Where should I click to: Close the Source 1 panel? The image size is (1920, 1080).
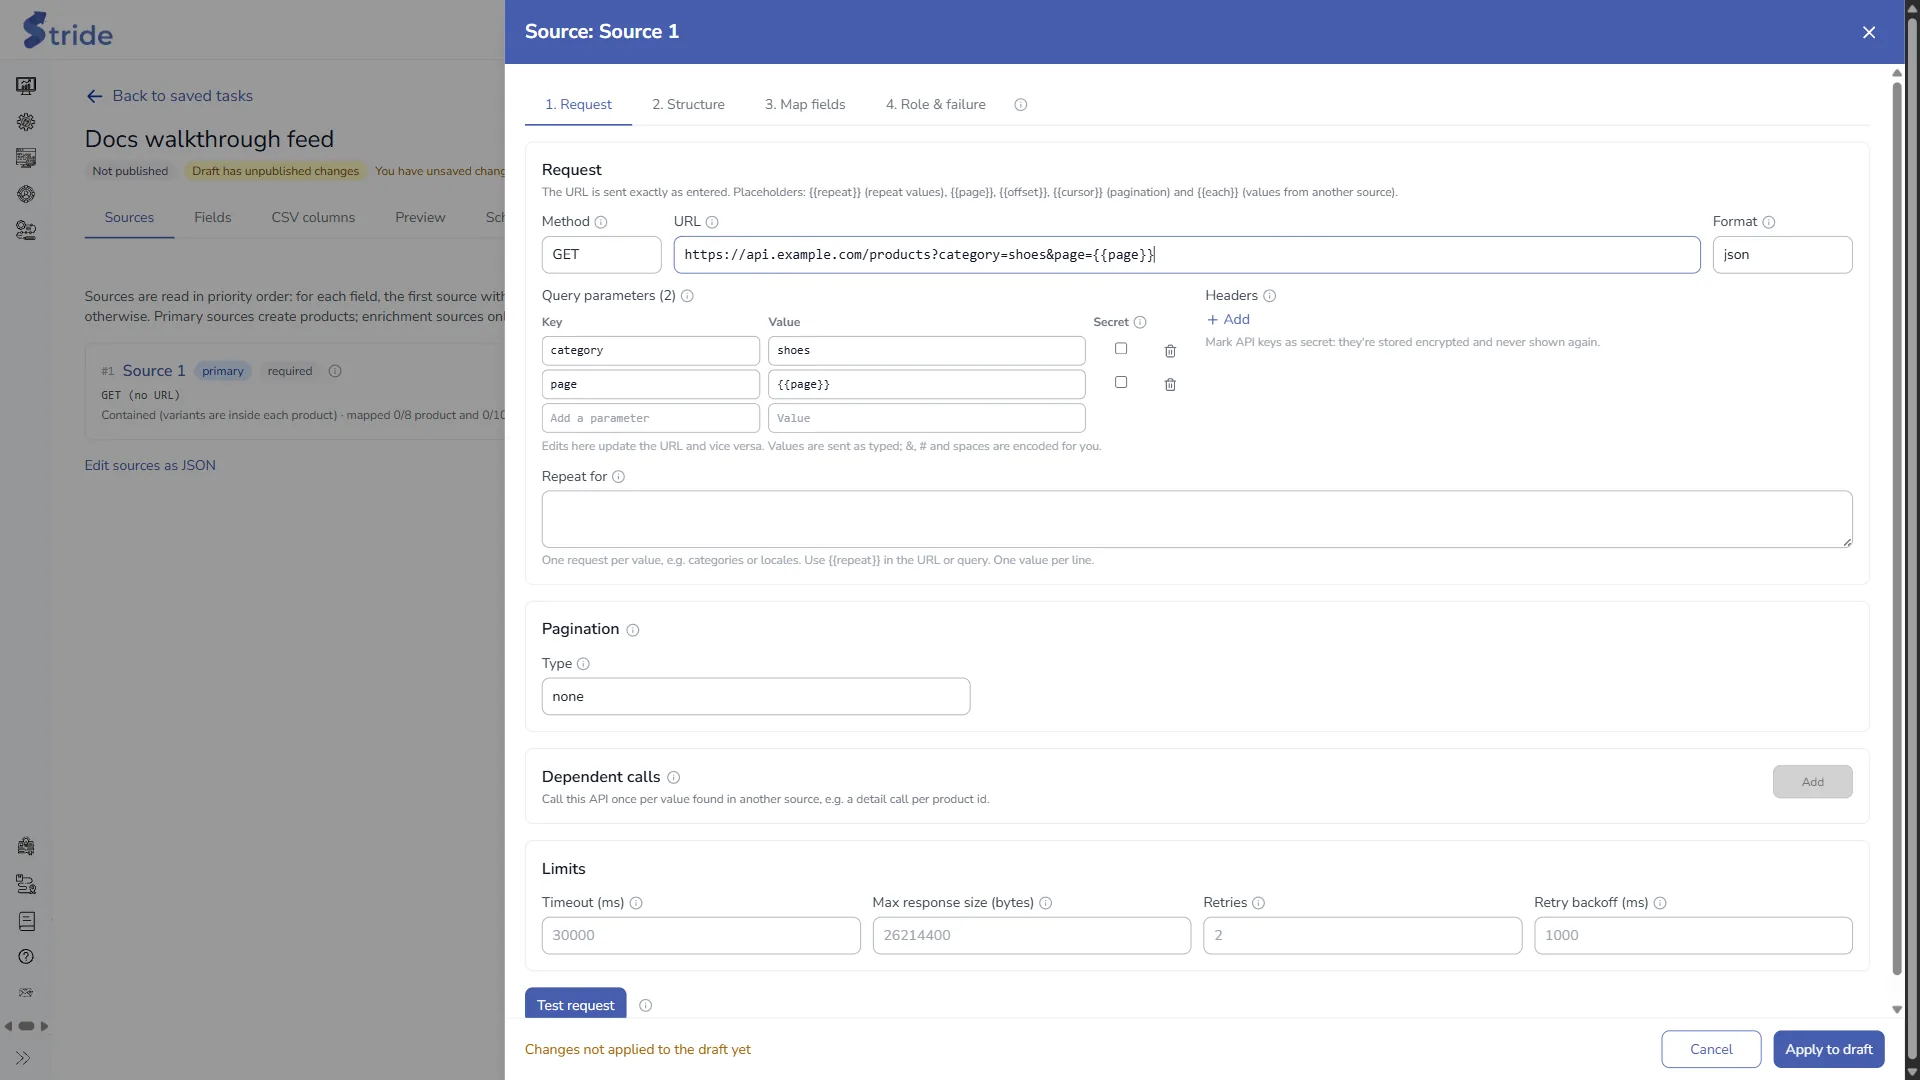[1869, 32]
